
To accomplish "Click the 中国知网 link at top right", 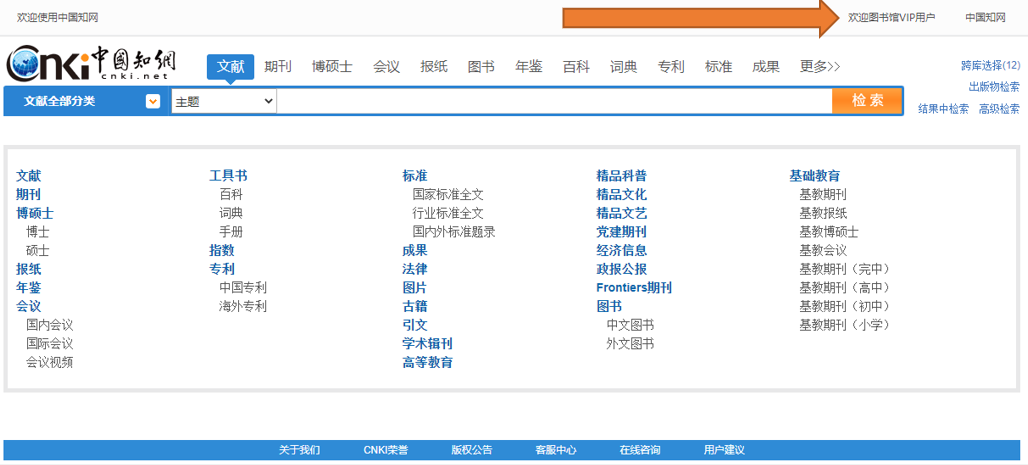I will 985,18.
